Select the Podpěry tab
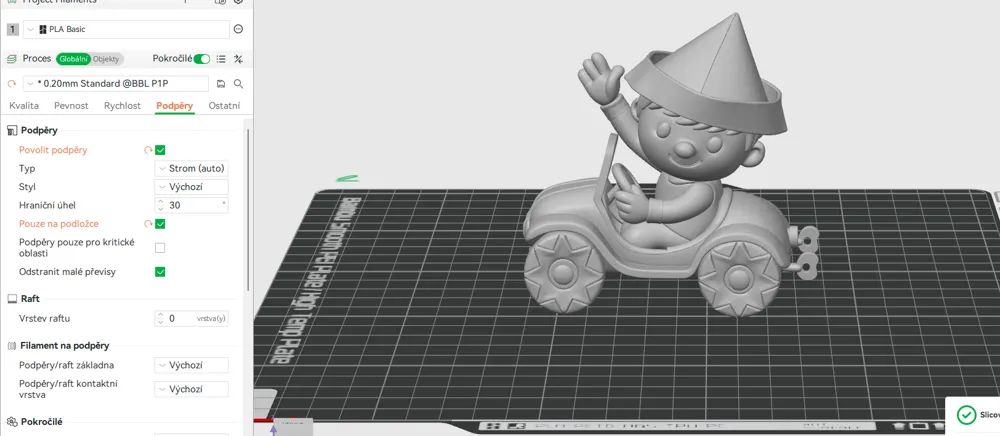 175,106
